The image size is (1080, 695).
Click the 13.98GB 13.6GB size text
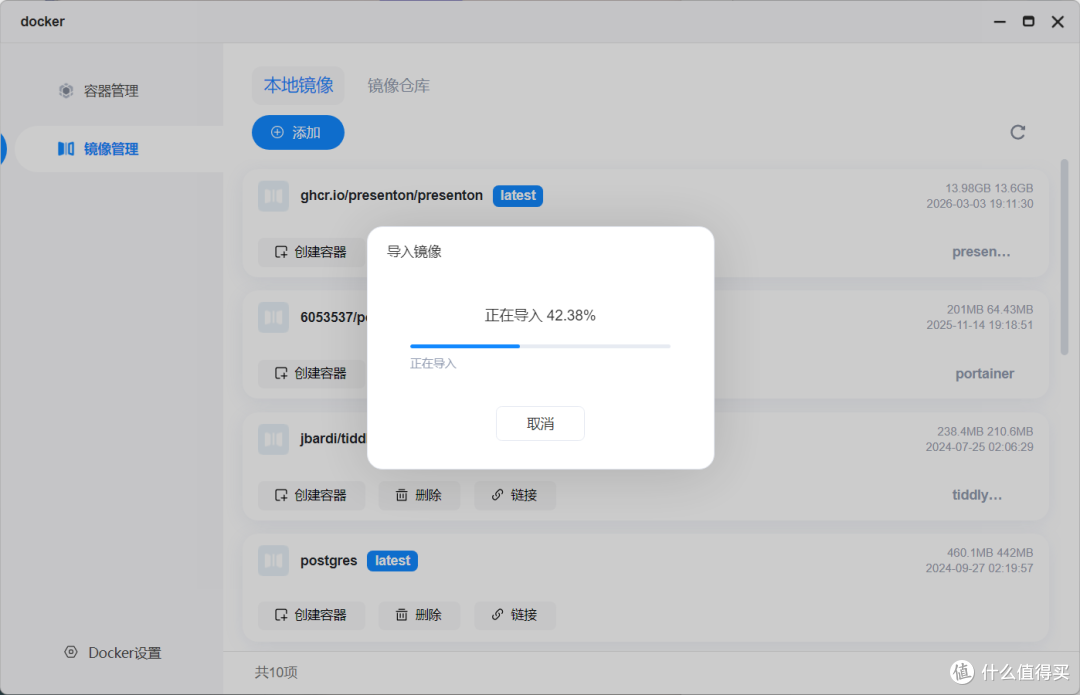pyautogui.click(x=989, y=188)
